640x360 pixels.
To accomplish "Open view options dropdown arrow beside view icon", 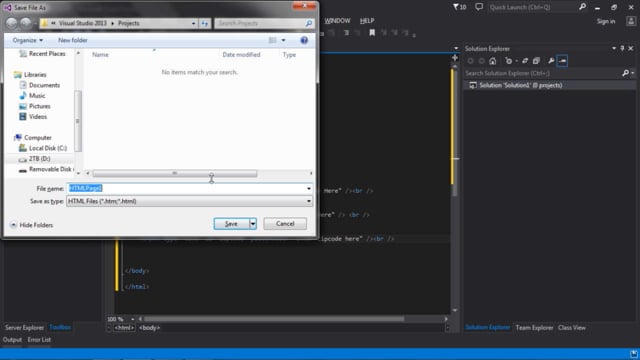I will pos(283,40).
